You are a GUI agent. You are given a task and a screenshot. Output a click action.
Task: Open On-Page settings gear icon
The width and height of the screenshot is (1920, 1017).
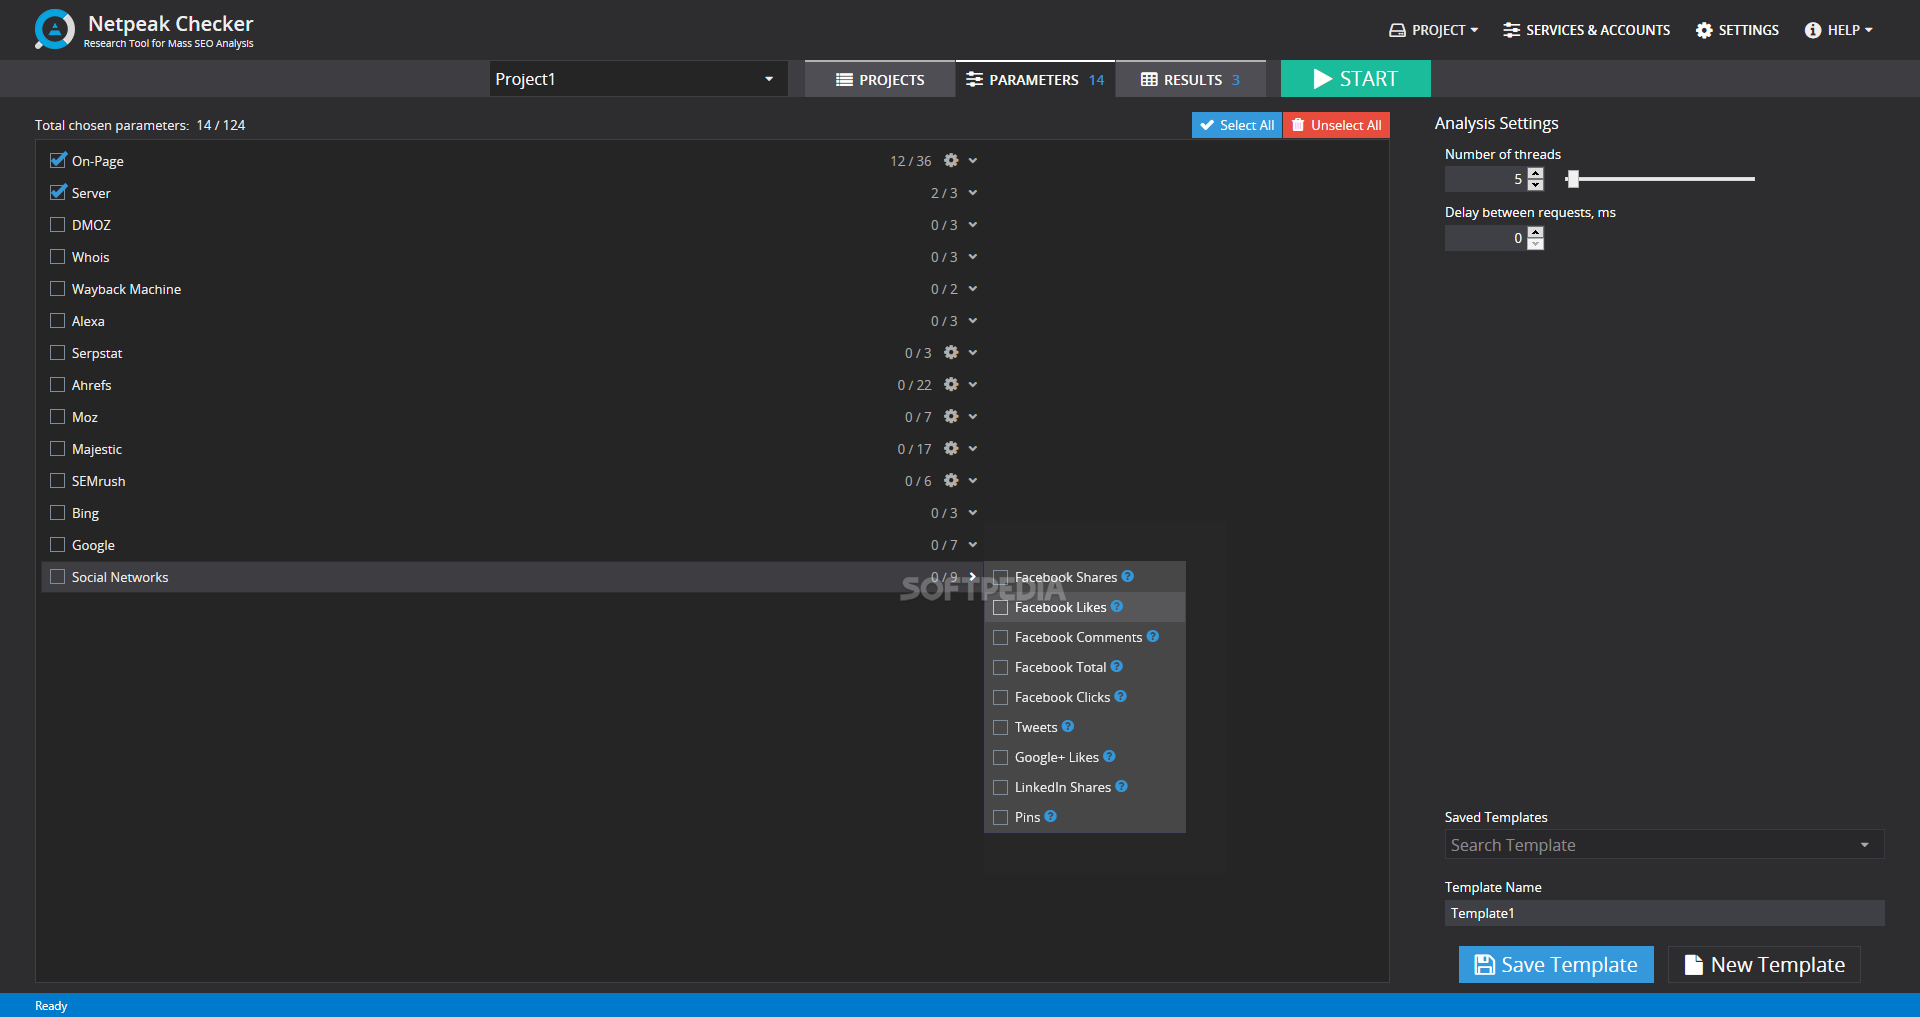[x=951, y=160]
